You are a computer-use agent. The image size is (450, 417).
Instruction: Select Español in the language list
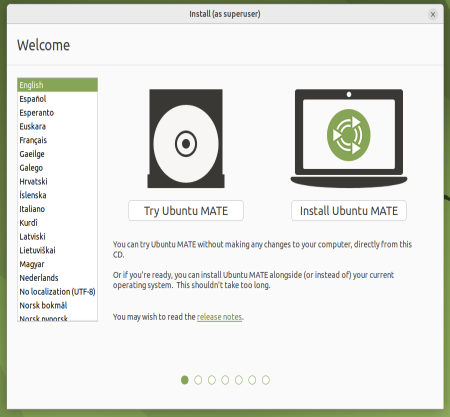point(57,99)
